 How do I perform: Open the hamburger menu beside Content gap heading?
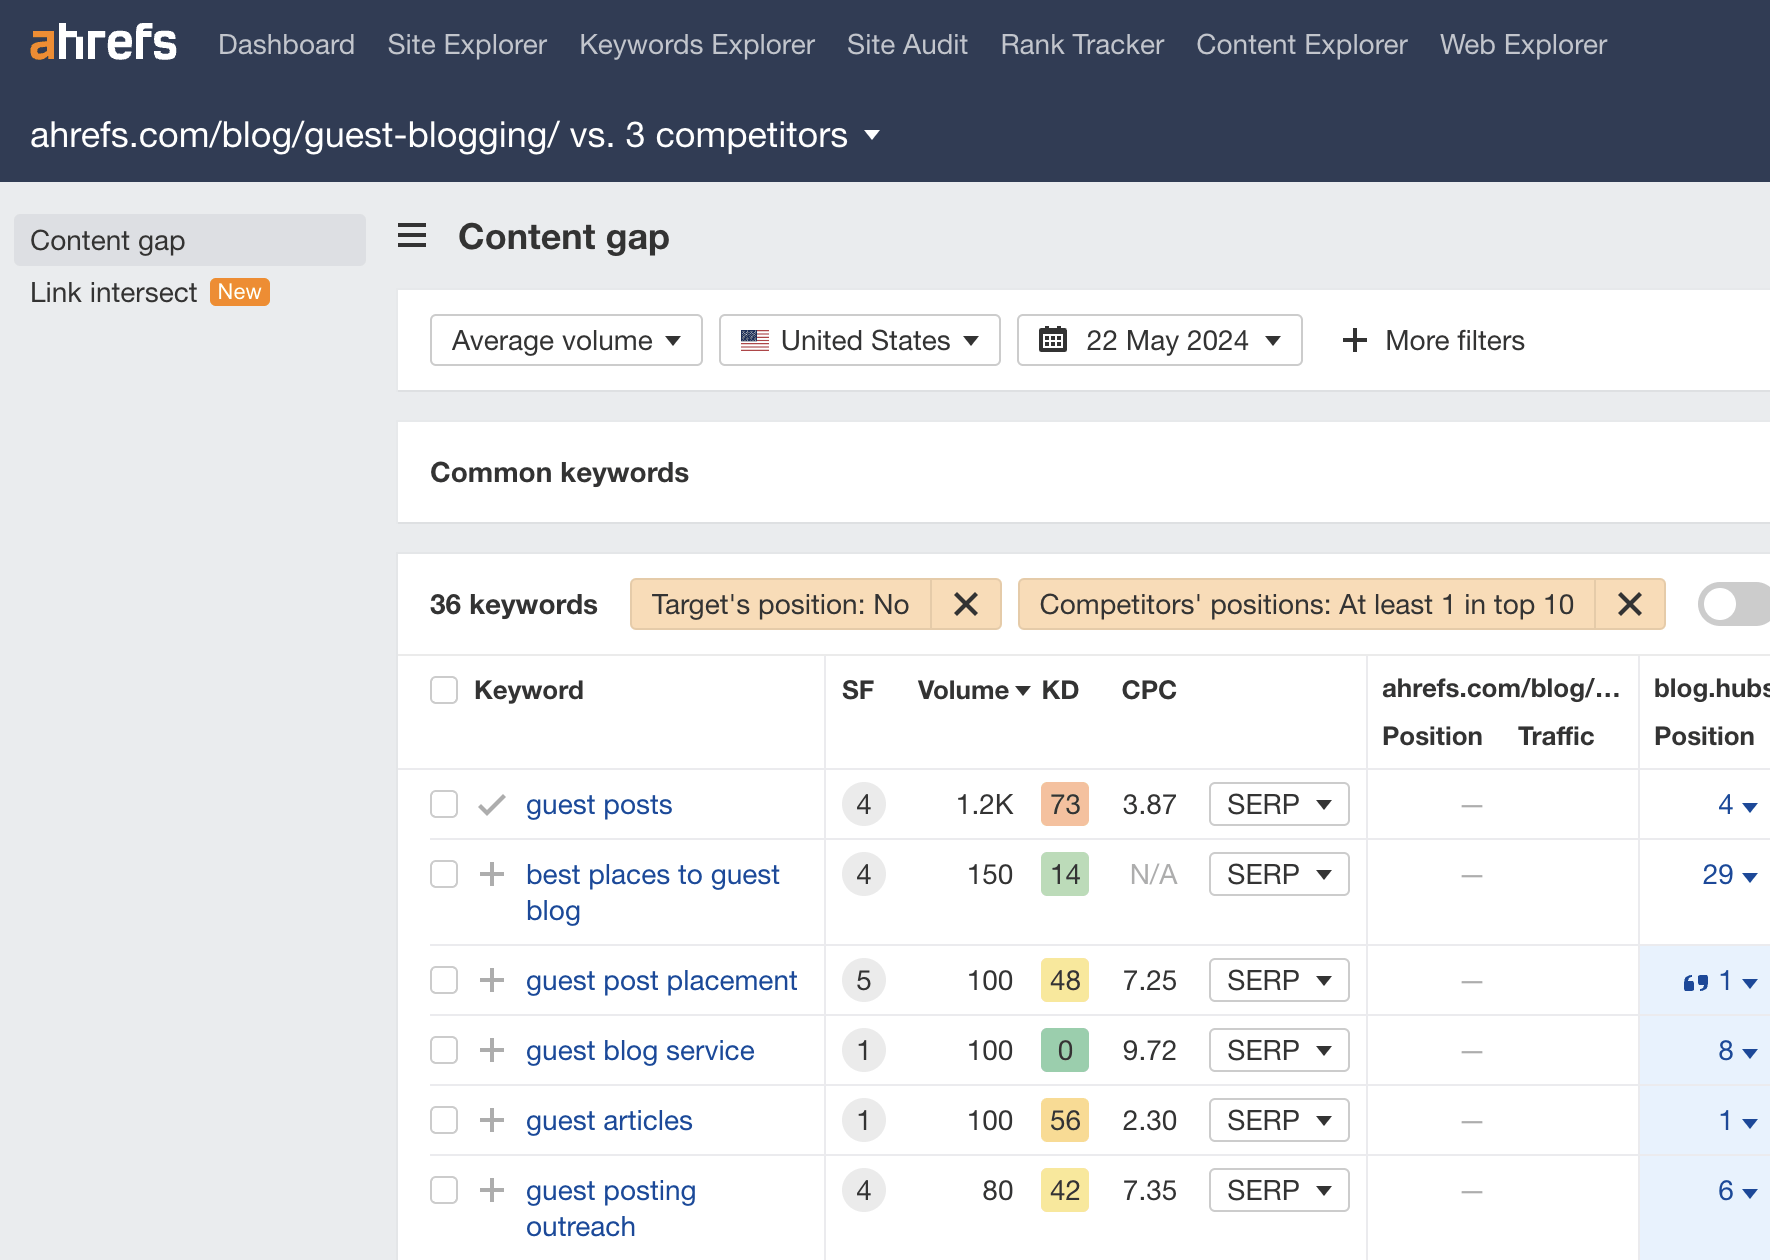412,236
